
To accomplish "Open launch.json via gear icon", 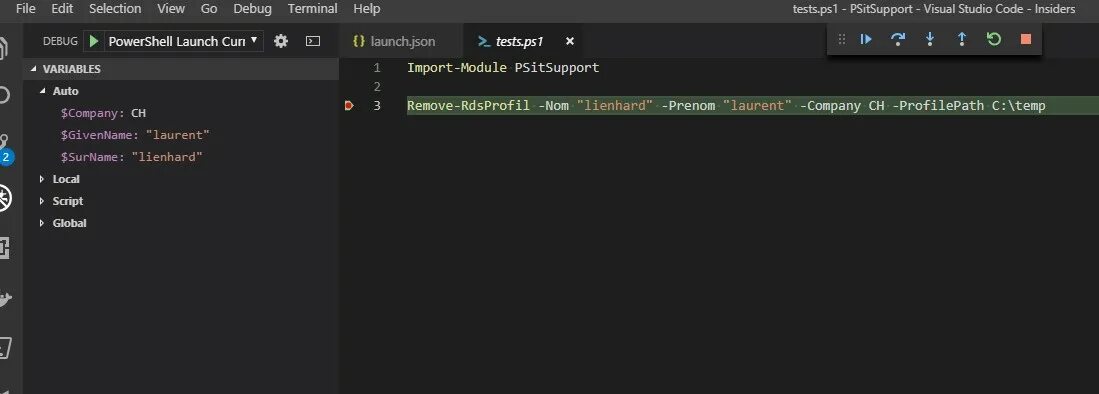I will [281, 41].
